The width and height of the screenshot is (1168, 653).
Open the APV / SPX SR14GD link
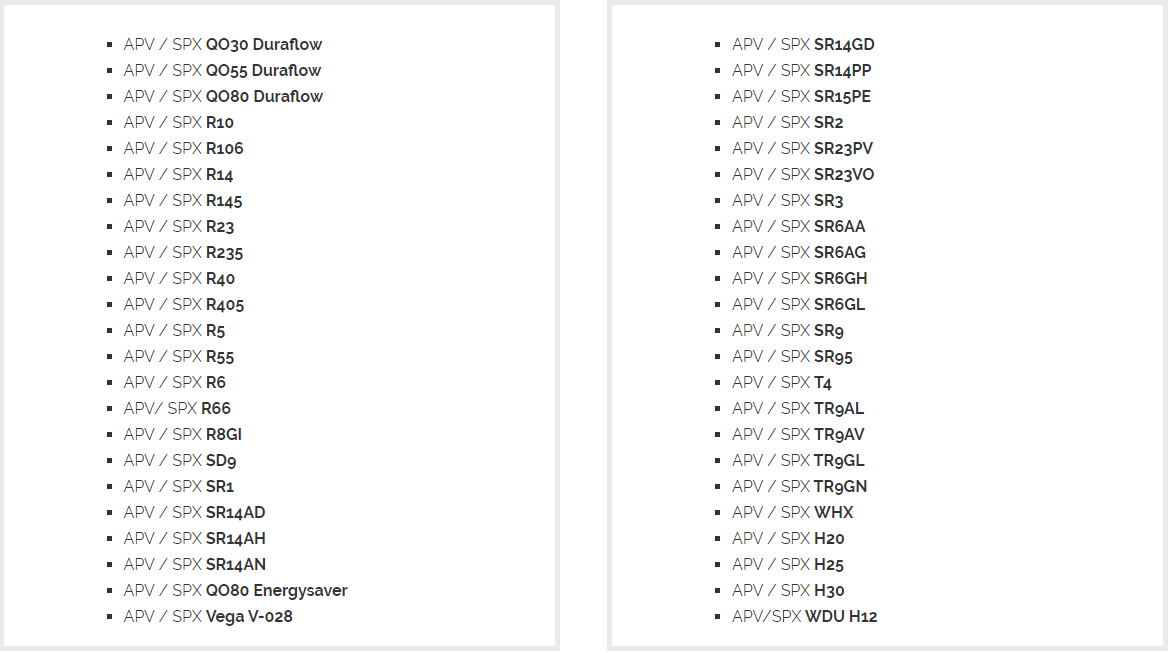pyautogui.click(x=803, y=45)
